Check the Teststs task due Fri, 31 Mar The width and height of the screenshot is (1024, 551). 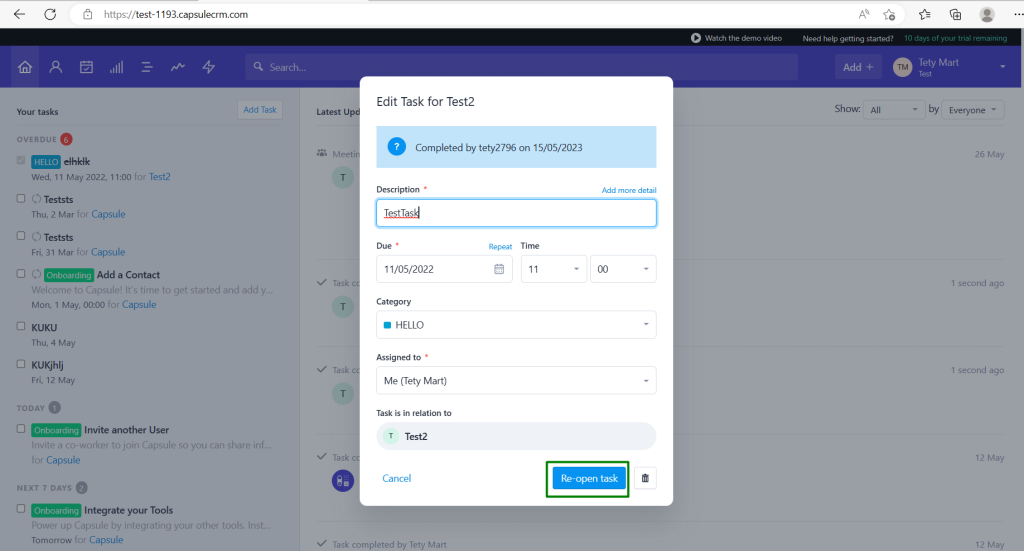[21, 236]
